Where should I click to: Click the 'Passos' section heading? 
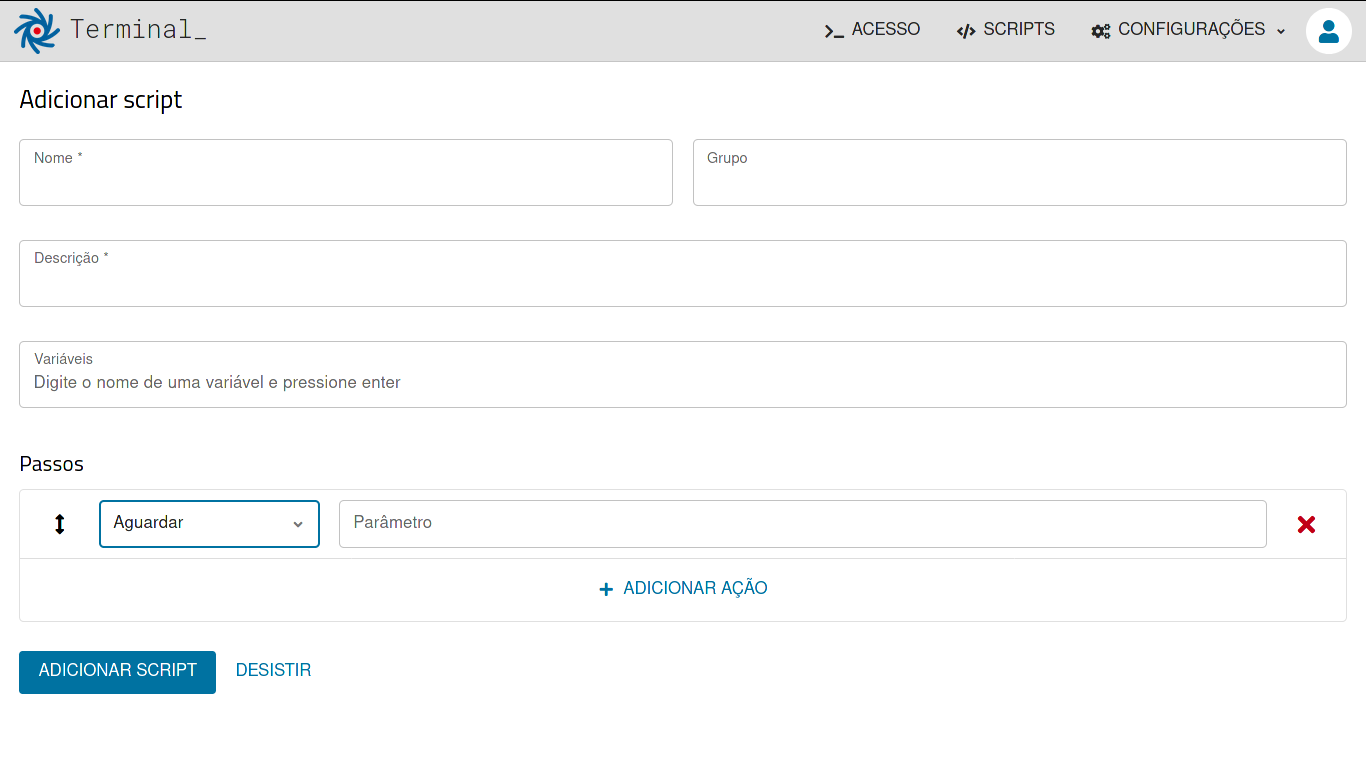(52, 464)
